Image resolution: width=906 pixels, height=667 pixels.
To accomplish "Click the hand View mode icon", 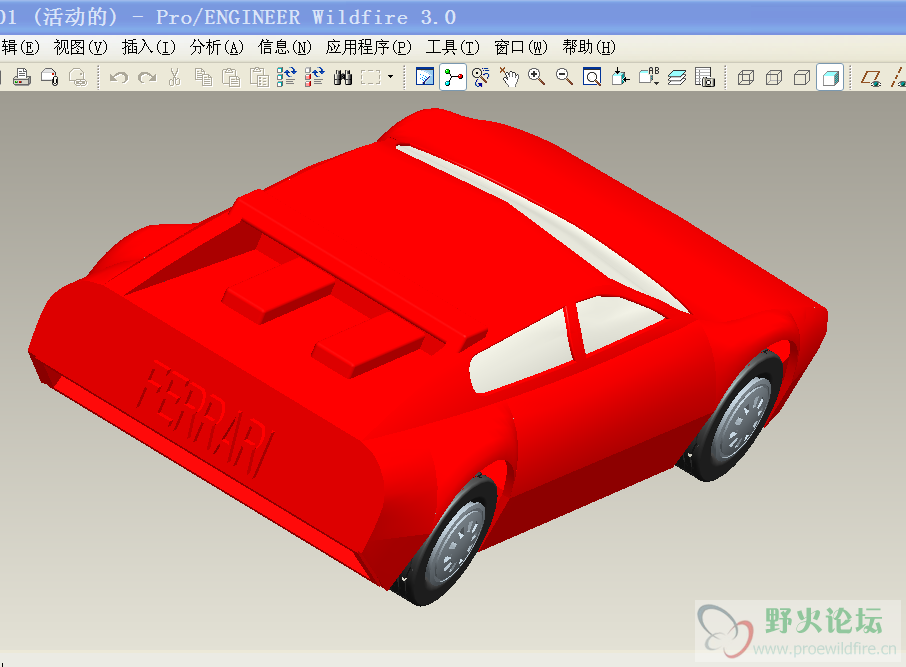I will [x=509, y=77].
